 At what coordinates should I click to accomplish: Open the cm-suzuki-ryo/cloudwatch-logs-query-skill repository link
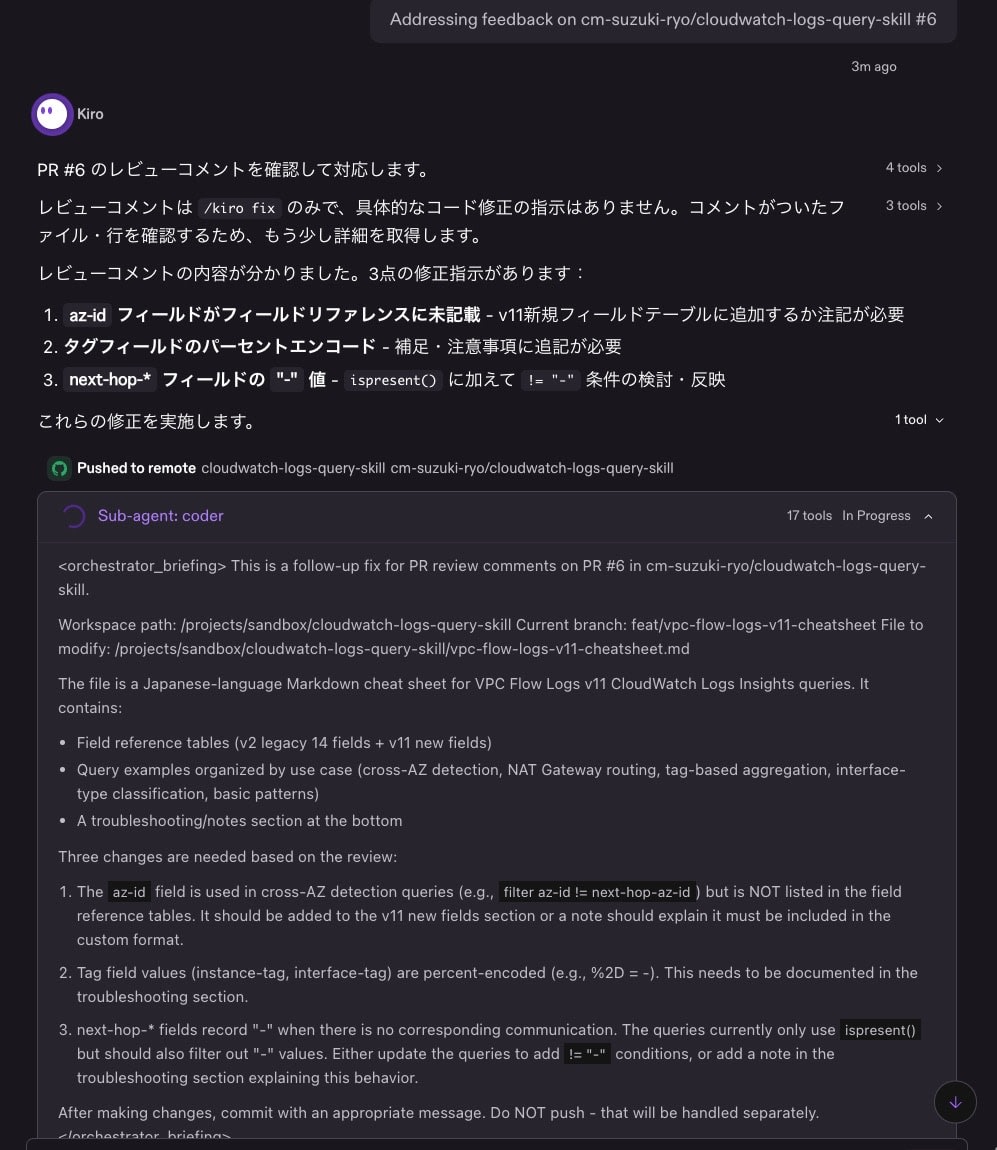(532, 468)
